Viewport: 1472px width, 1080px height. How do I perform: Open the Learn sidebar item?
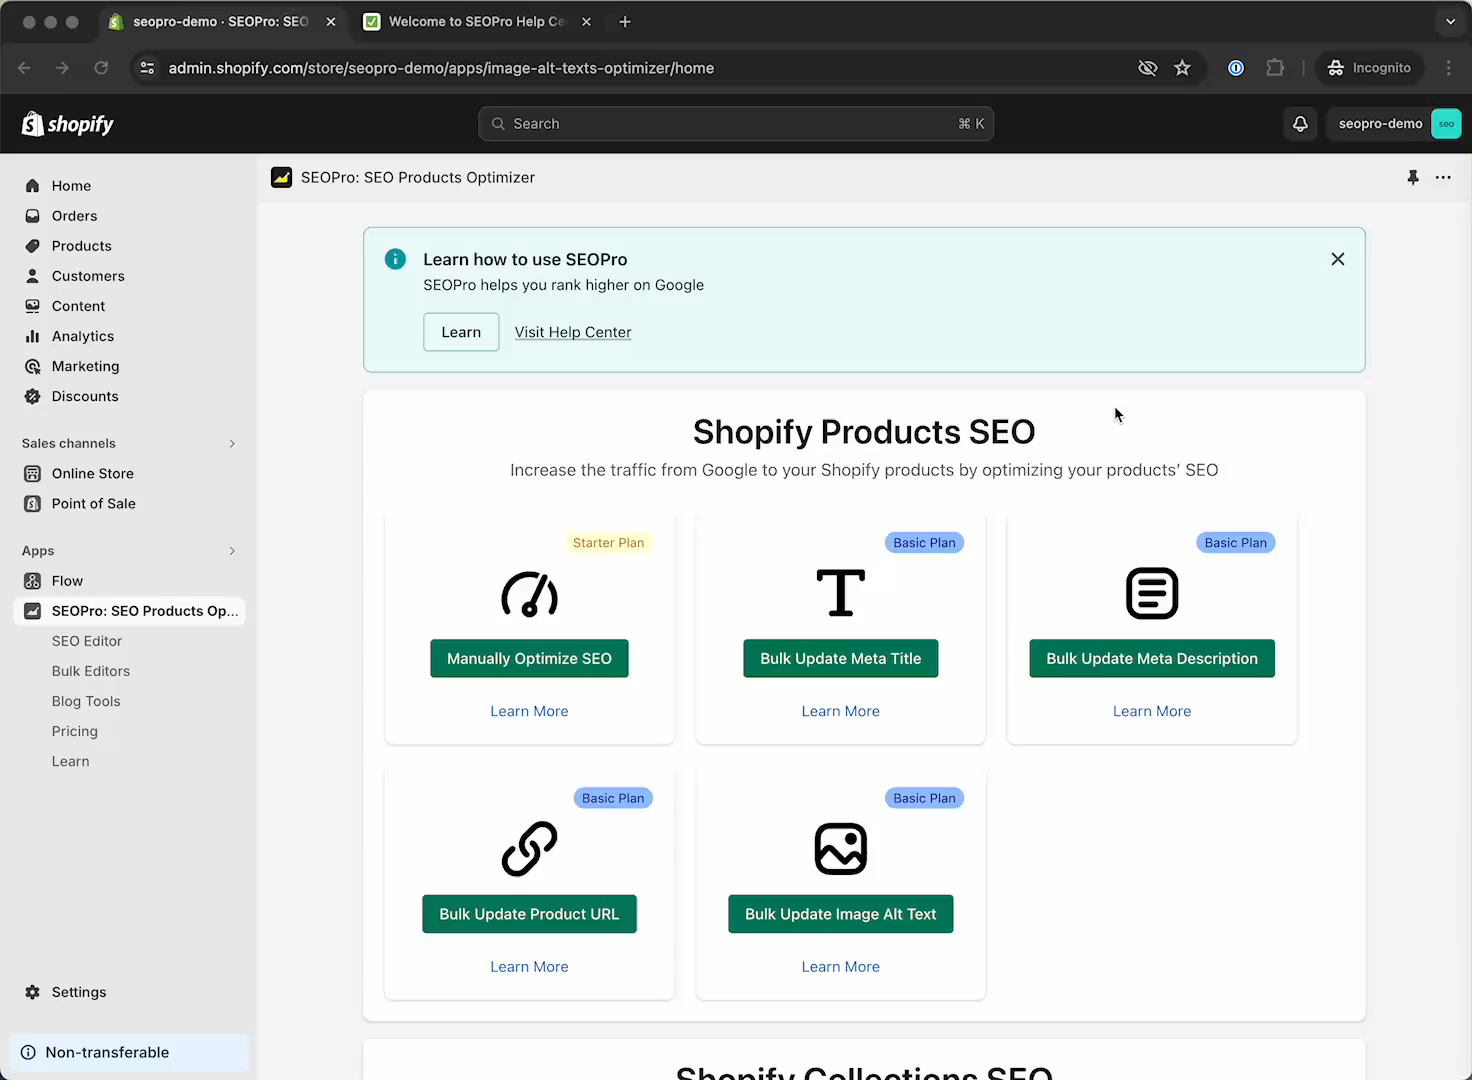click(71, 761)
